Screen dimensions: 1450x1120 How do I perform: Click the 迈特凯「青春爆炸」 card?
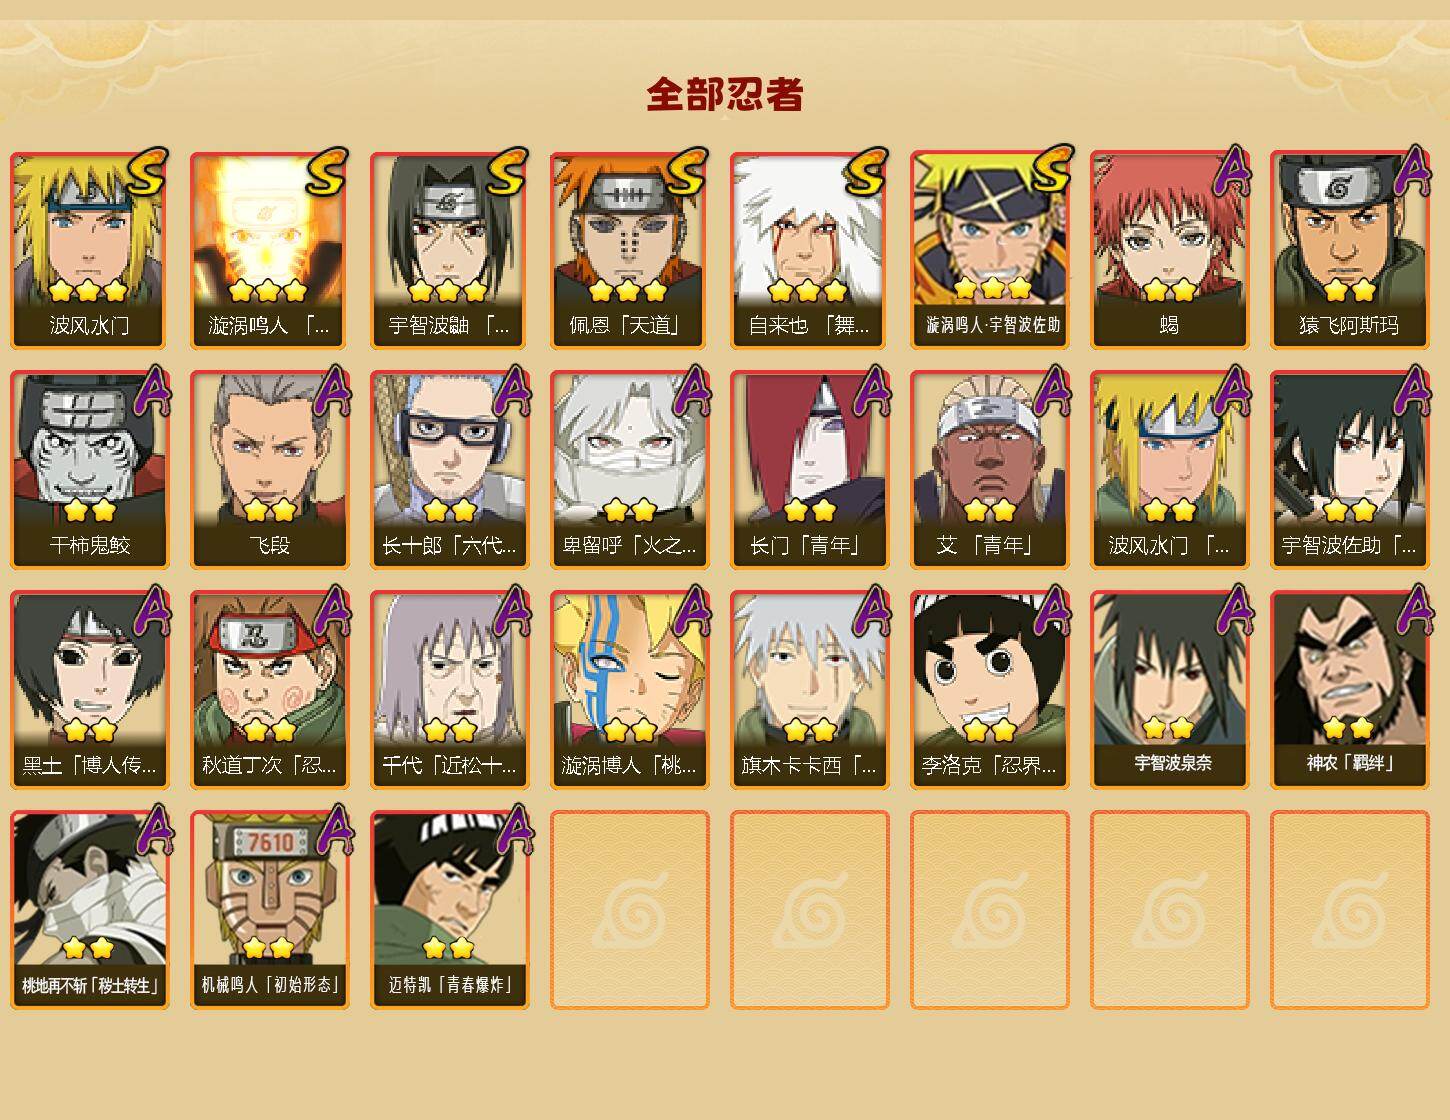coord(449,910)
